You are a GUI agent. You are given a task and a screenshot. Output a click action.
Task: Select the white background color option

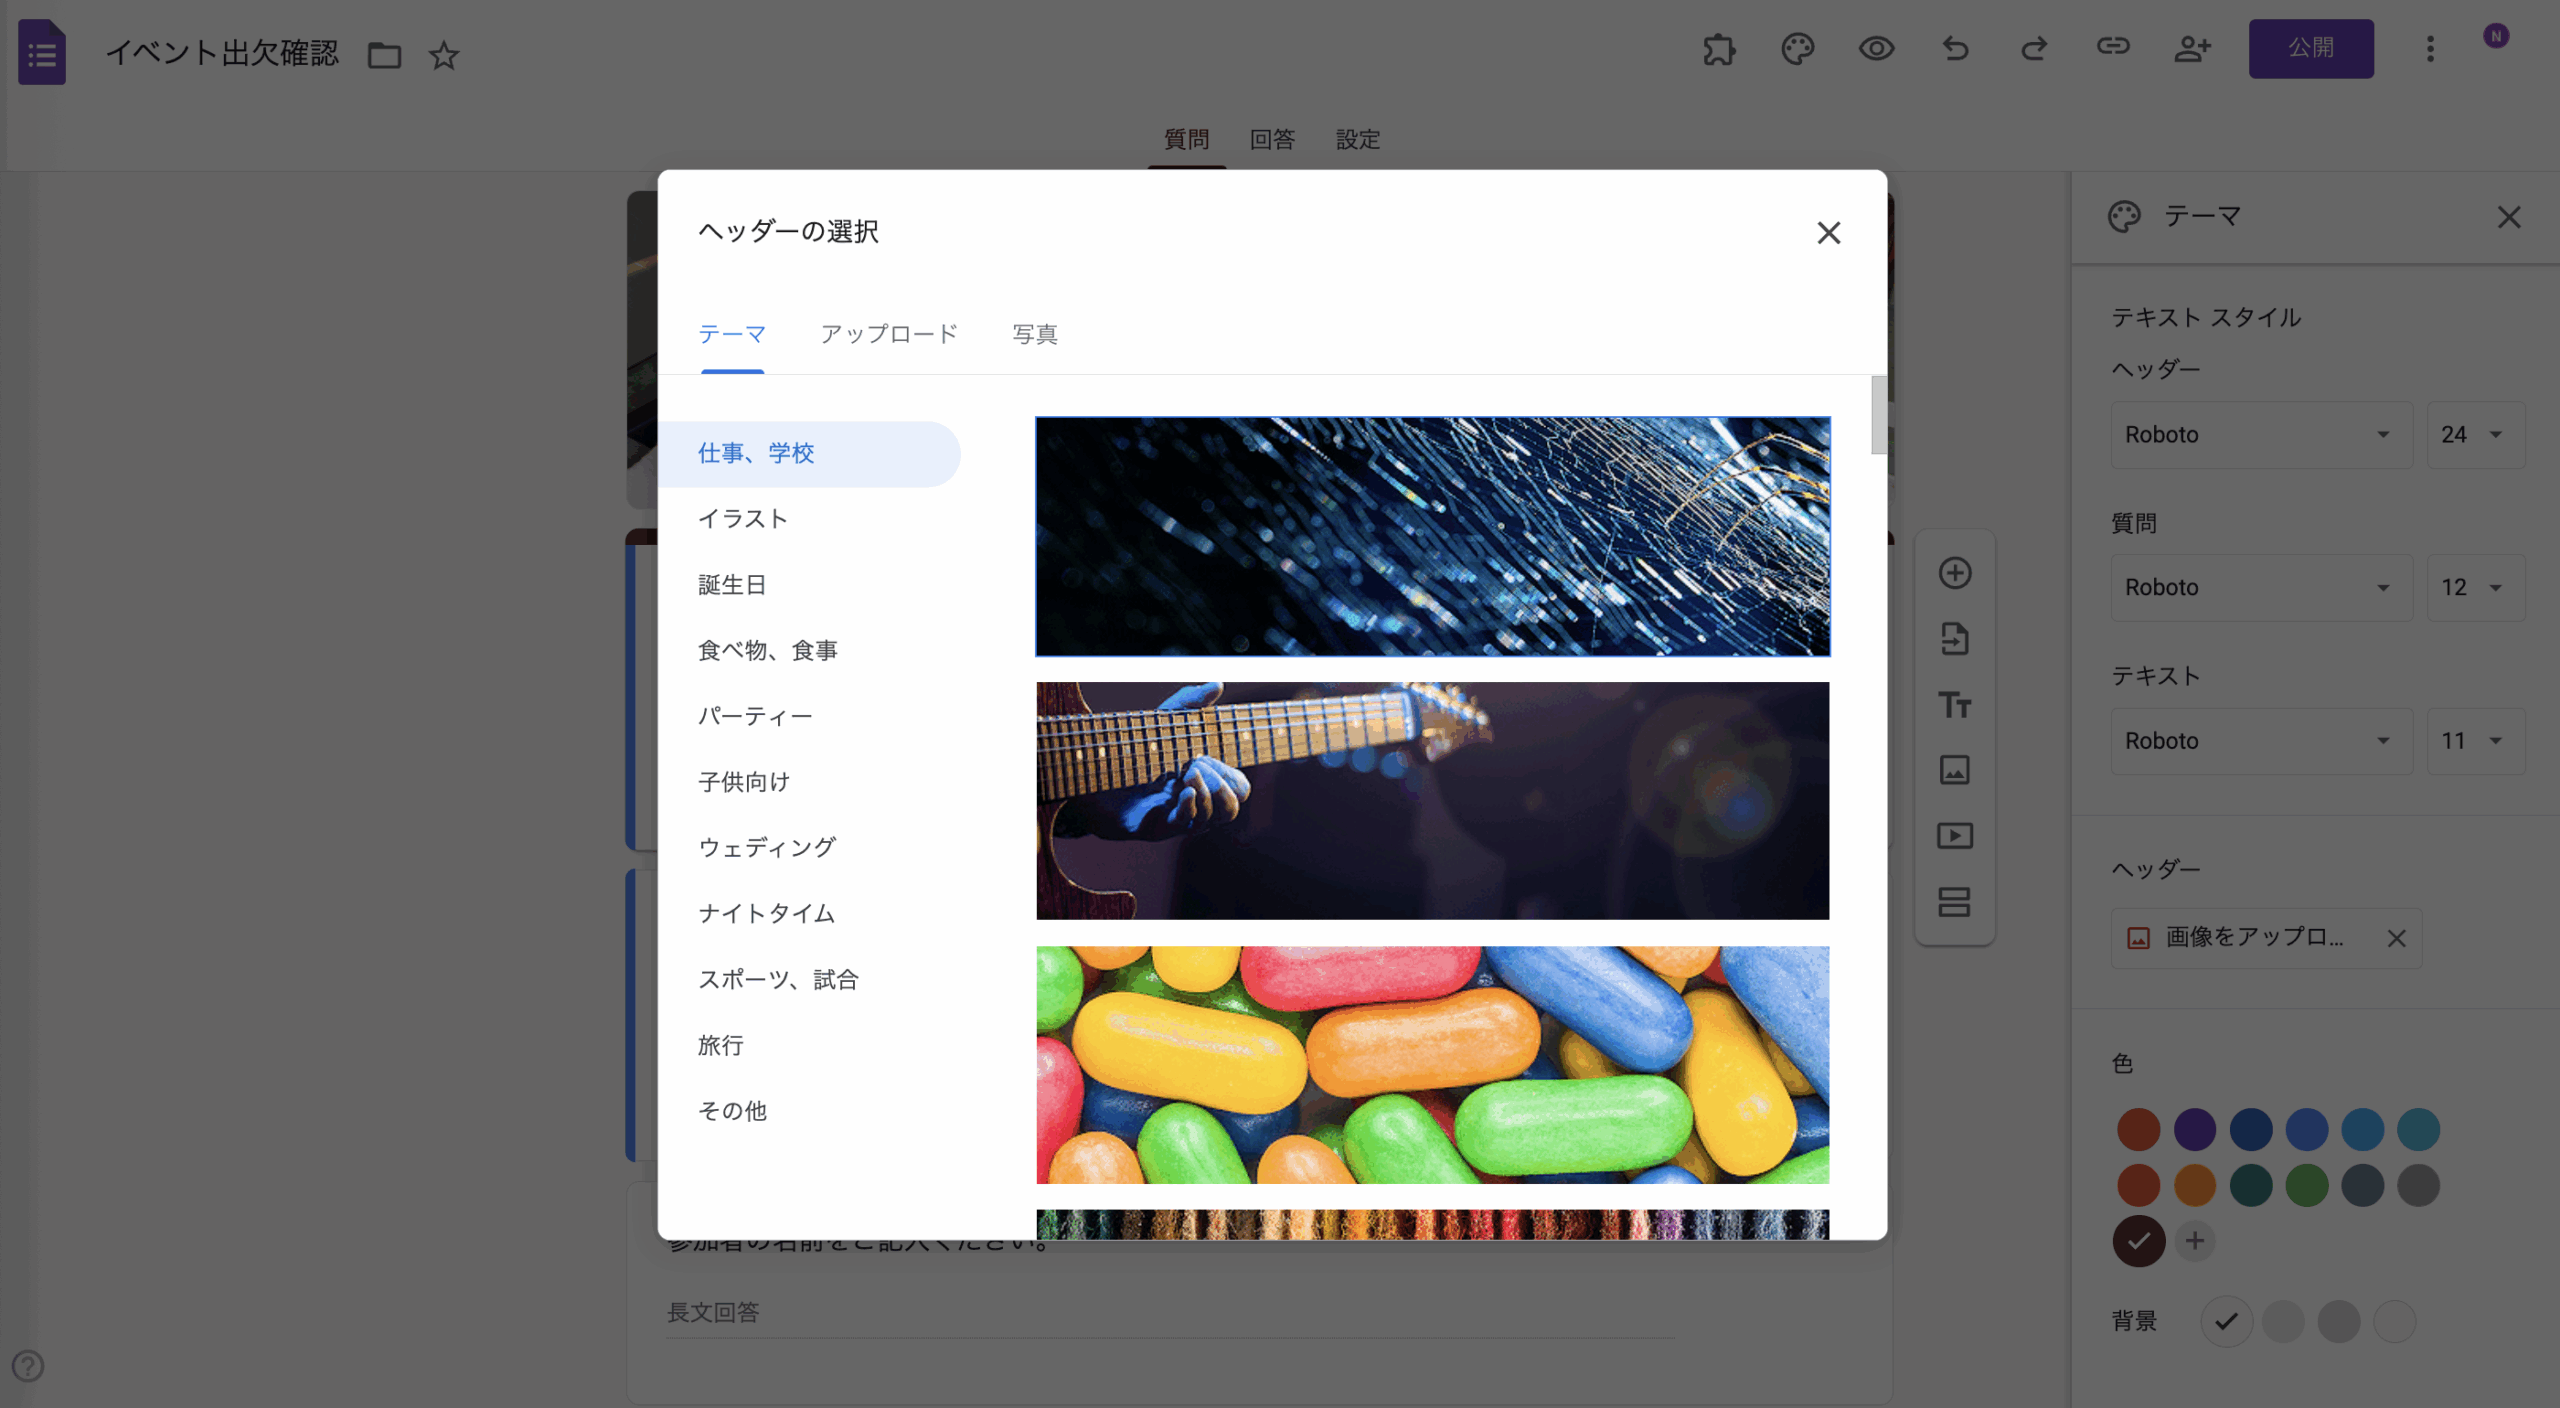2394,1322
